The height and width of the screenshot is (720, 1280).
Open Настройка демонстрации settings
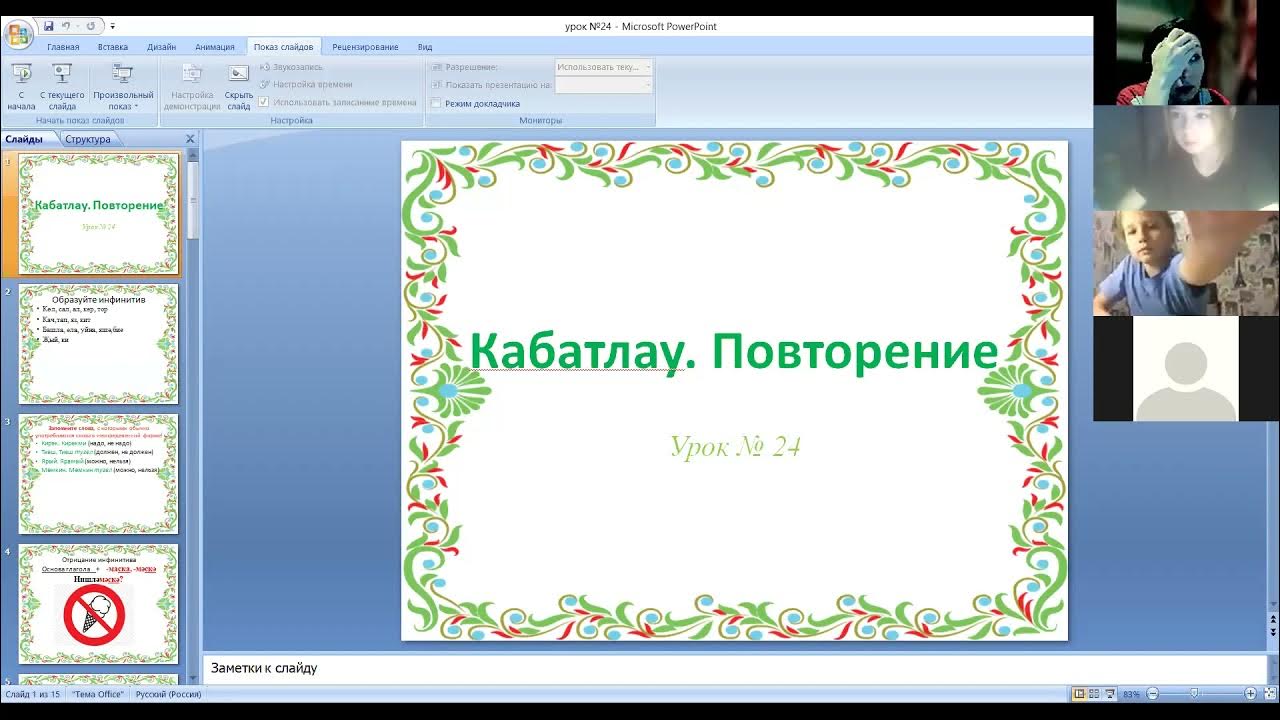(192, 87)
